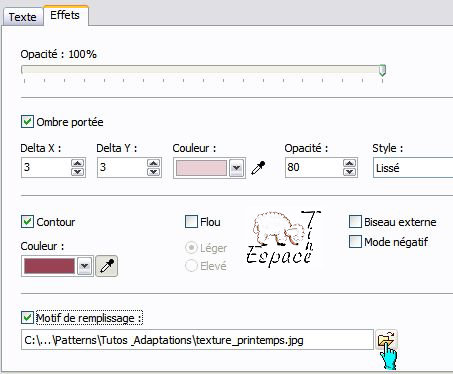Screen dimensions: 453x374
Task: Toggle the Contour checkbox
Action: point(27,222)
